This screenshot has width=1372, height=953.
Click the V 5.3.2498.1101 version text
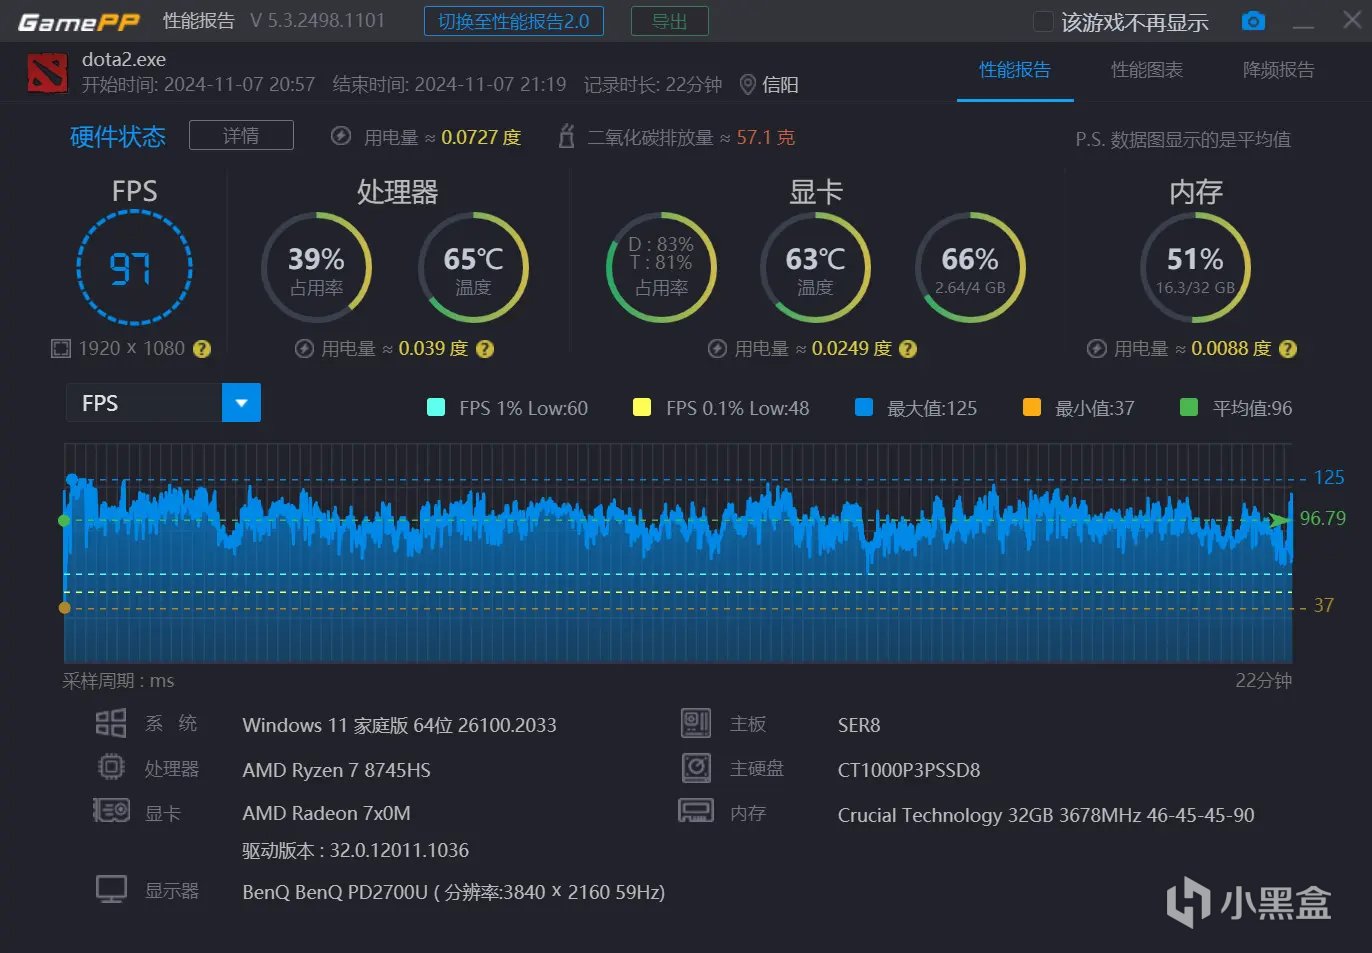click(x=318, y=21)
